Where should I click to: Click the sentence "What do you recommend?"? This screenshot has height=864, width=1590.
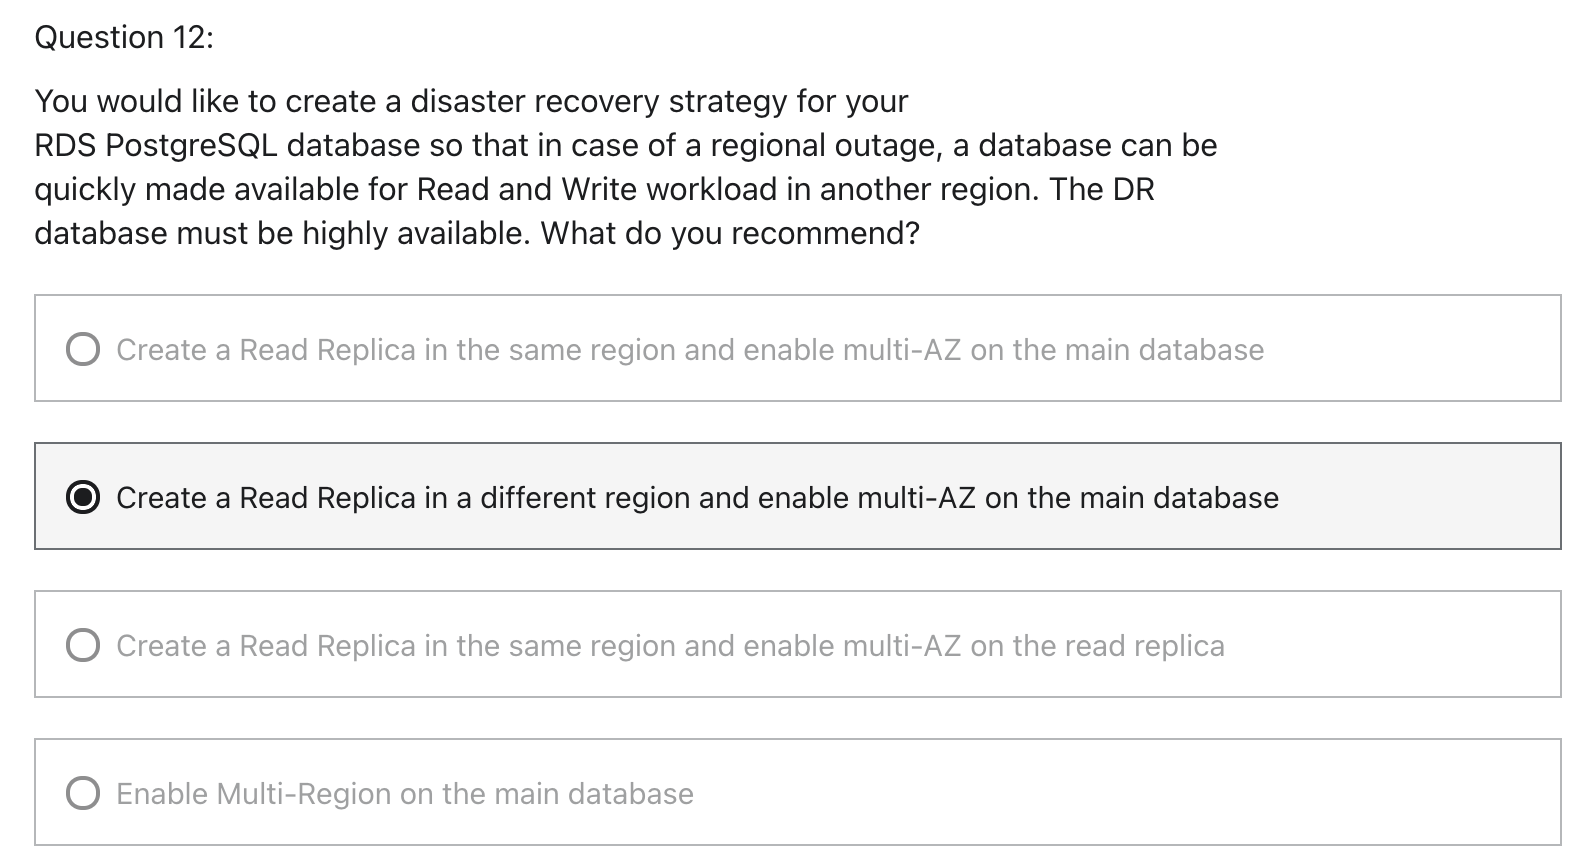[730, 234]
